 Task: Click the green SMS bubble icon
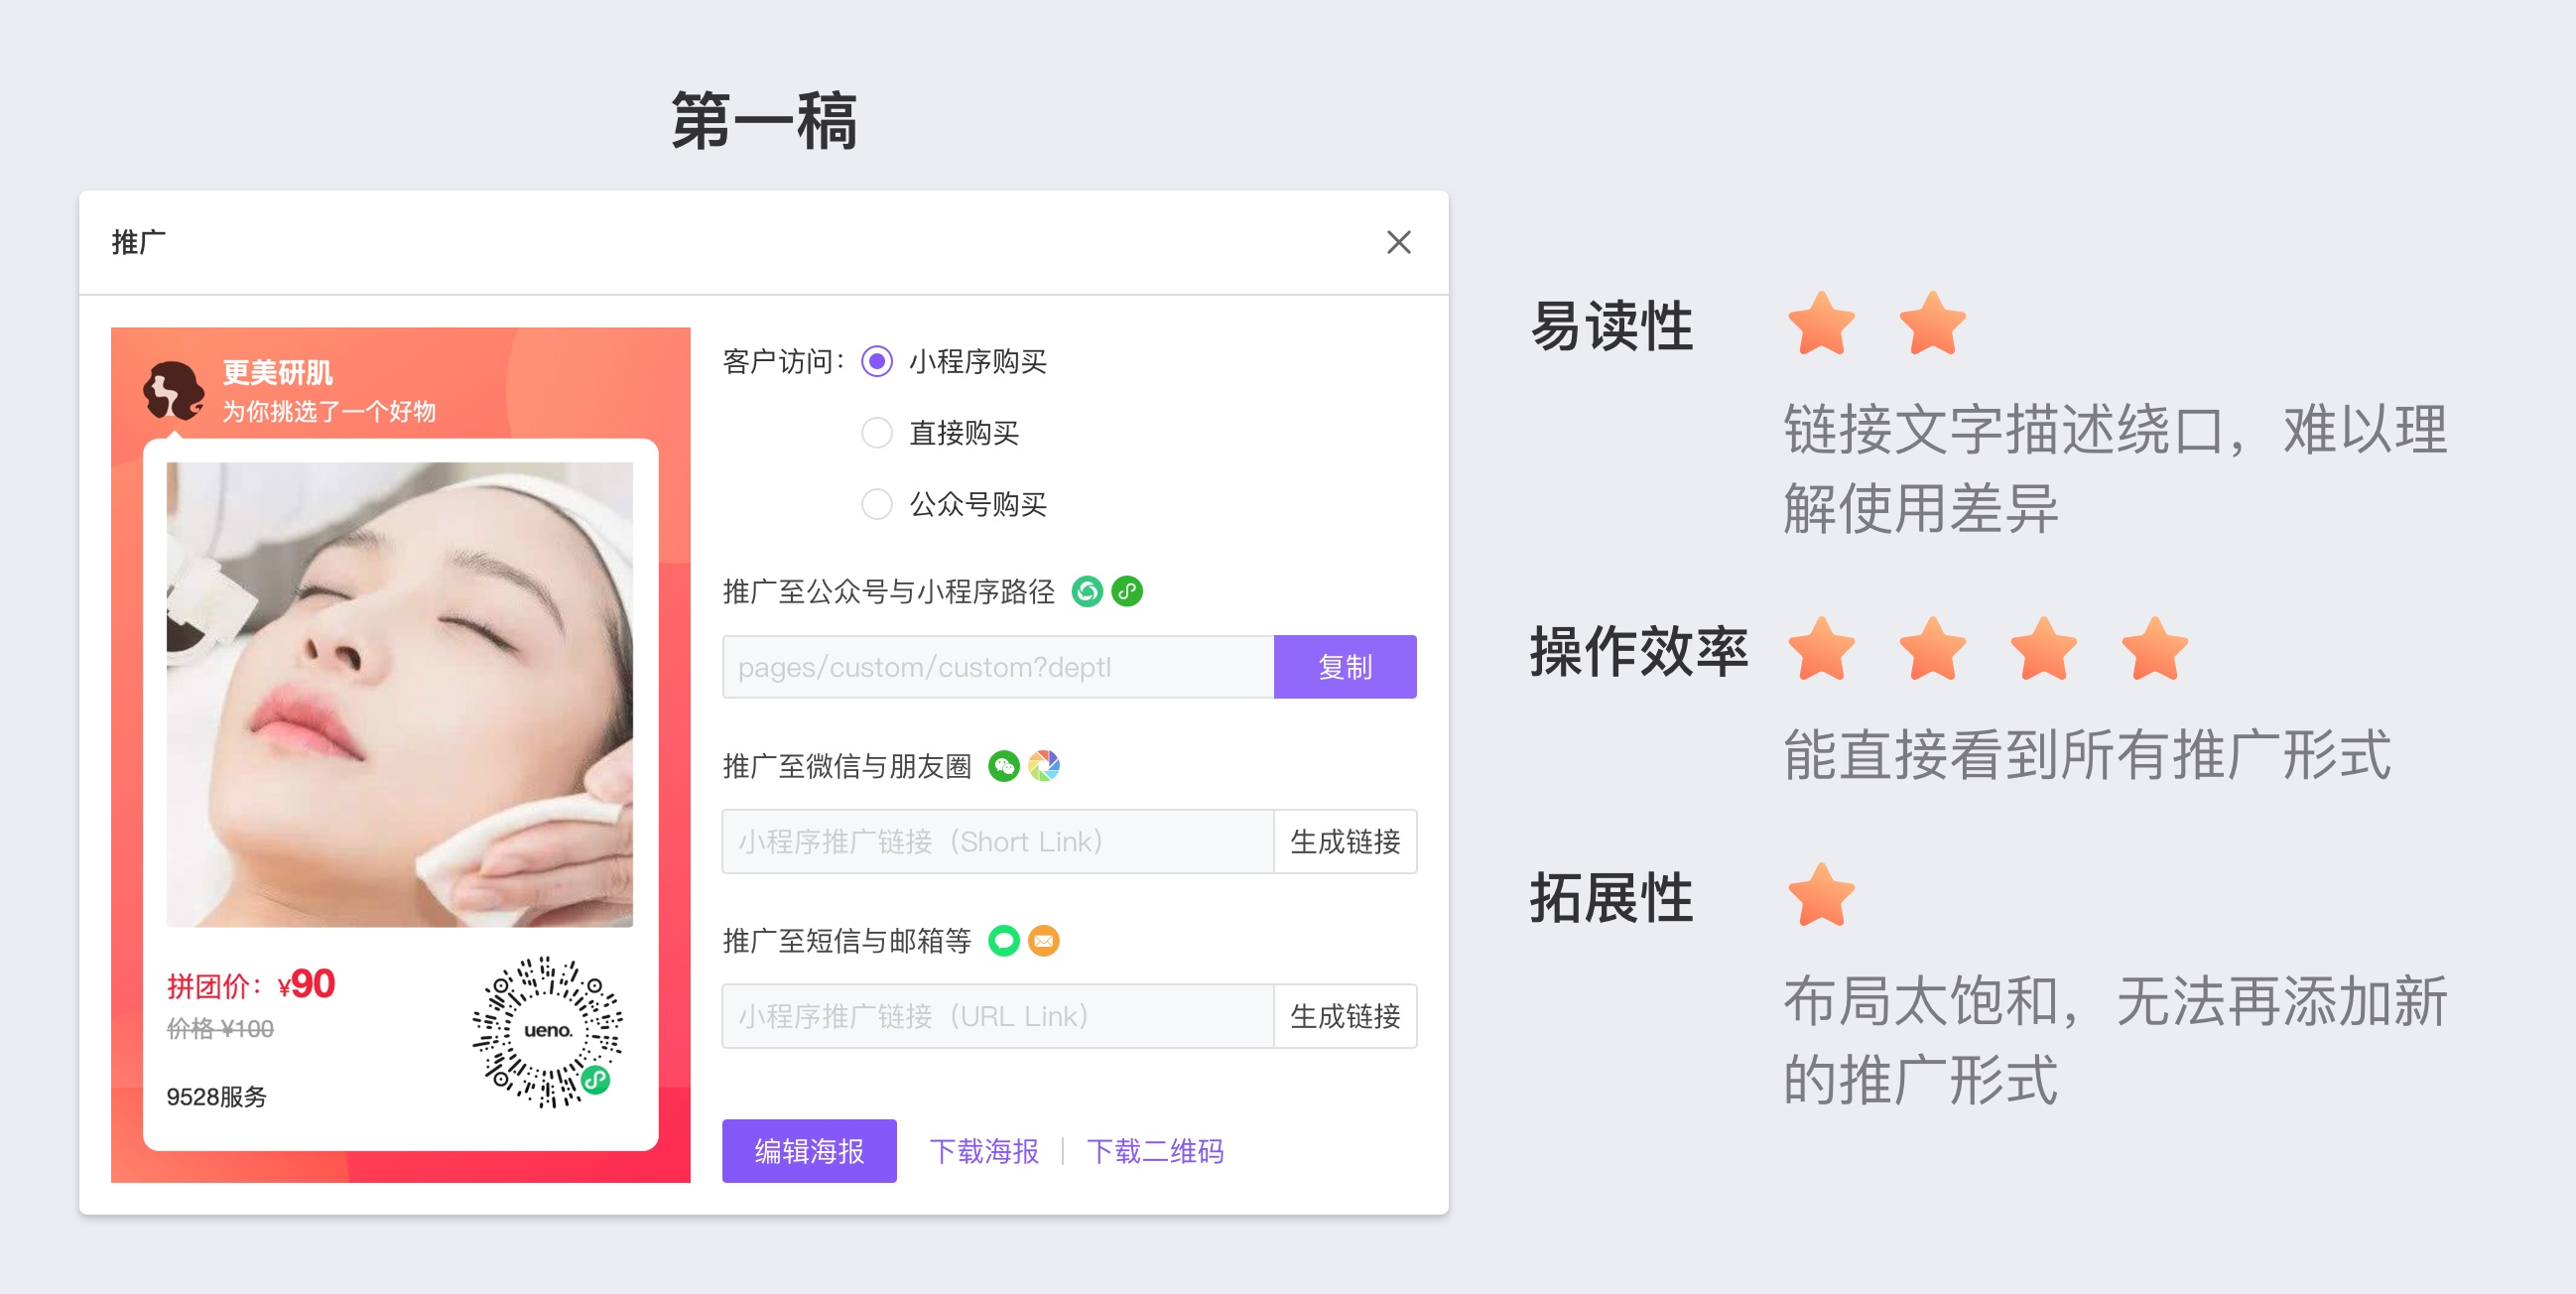point(1003,941)
